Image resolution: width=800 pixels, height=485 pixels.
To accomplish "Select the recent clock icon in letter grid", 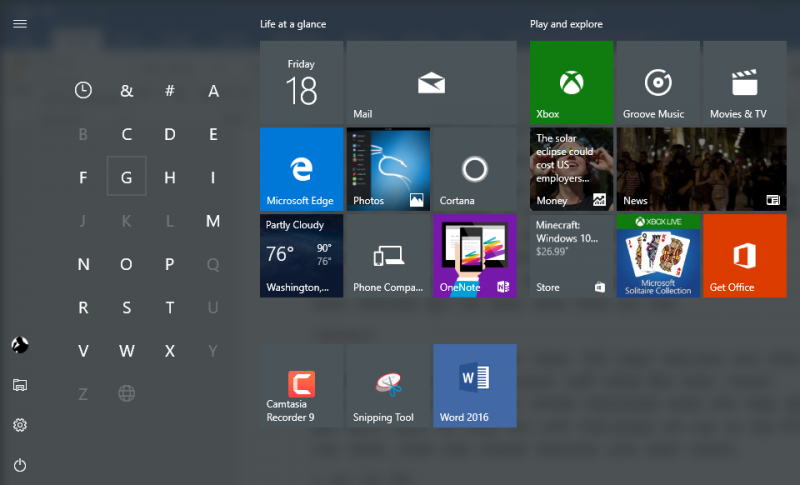I will [x=83, y=91].
